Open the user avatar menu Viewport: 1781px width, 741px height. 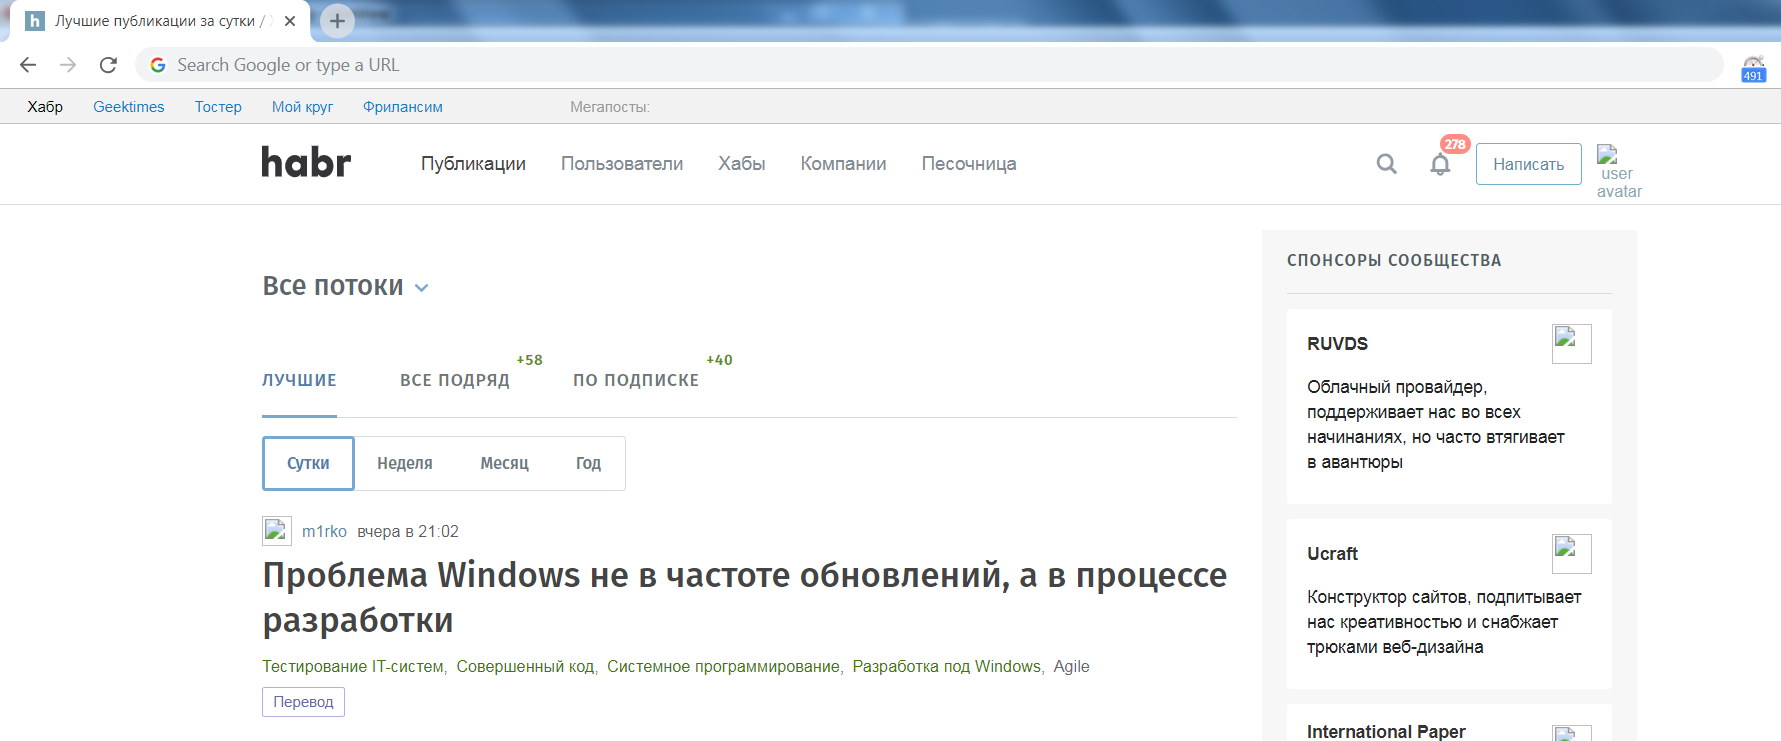point(1618,172)
